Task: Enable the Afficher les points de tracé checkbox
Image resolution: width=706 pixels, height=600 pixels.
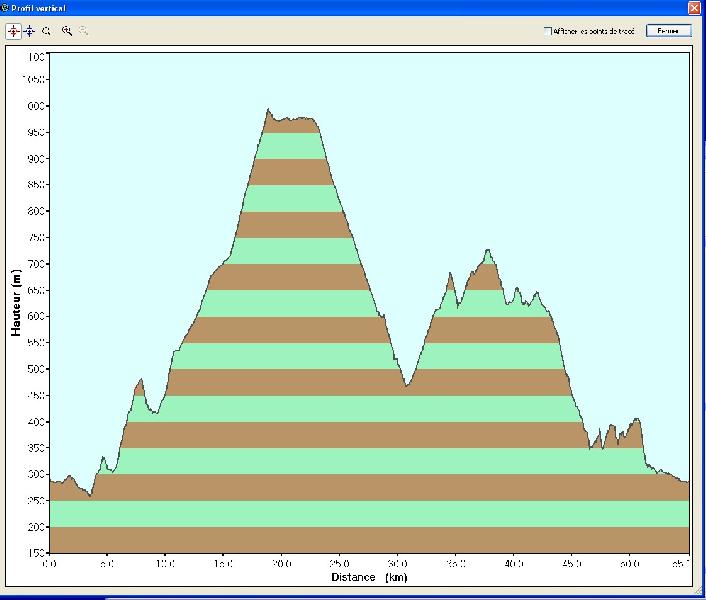Action: tap(547, 31)
